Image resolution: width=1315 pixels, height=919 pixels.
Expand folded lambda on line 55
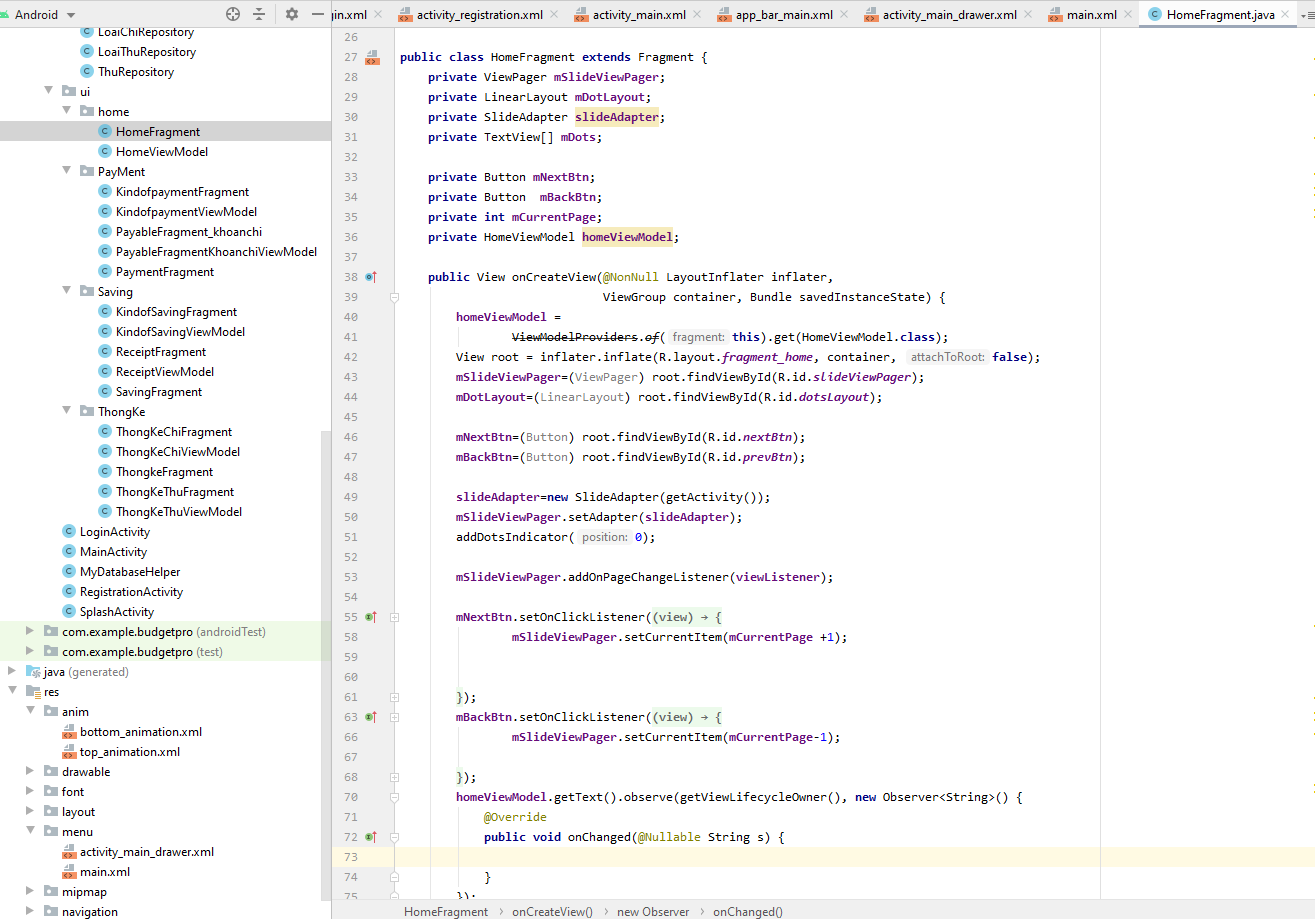(394, 617)
